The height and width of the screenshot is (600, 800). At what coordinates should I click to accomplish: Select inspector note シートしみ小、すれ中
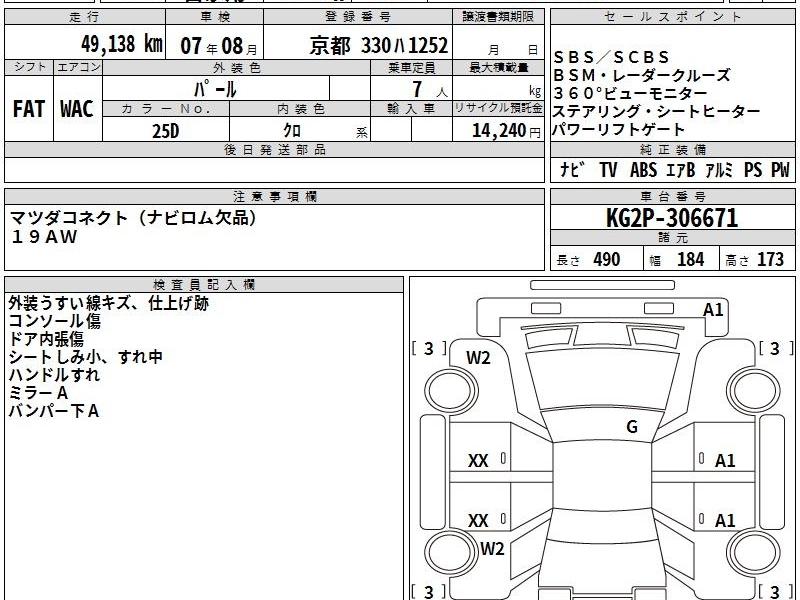[85, 357]
